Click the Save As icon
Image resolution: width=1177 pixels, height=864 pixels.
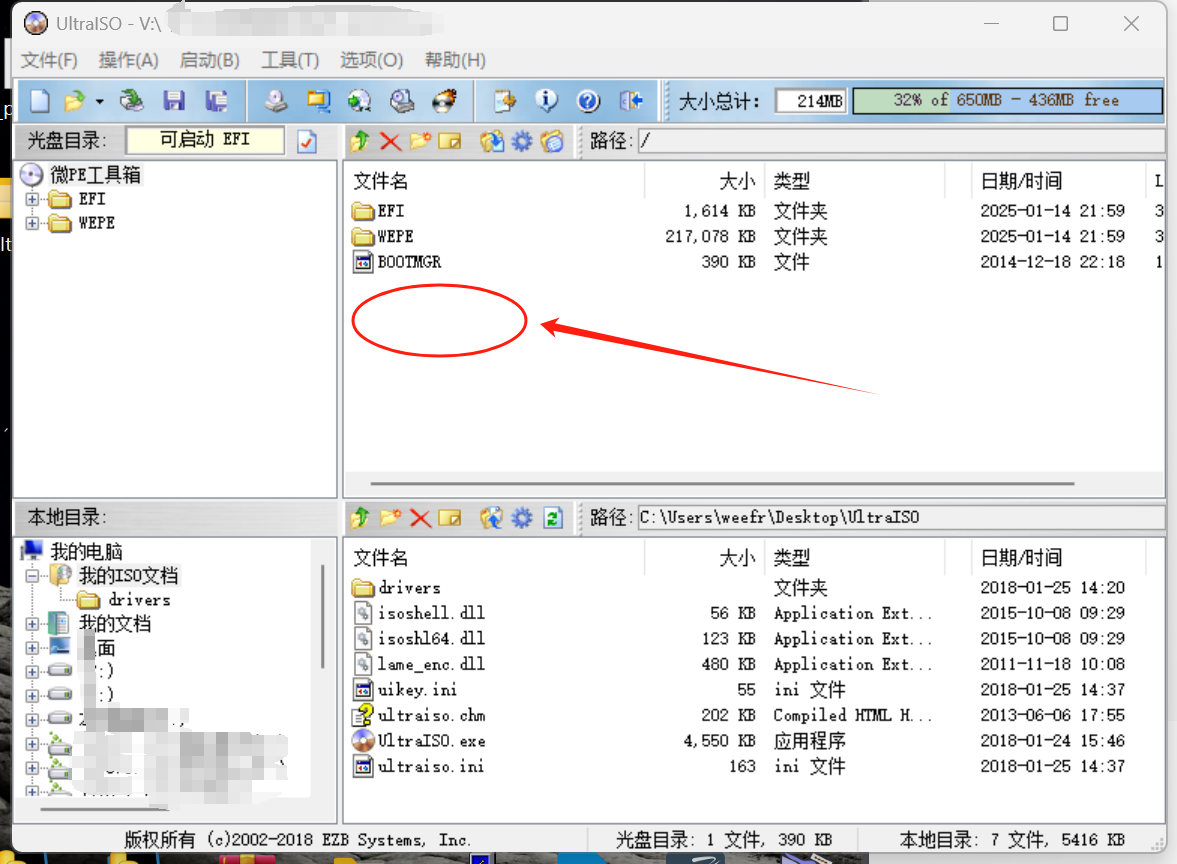point(216,101)
